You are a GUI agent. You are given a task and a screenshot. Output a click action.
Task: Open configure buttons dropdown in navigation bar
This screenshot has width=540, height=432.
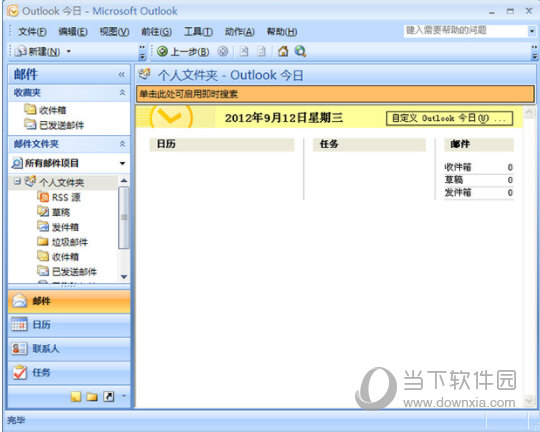pos(124,397)
